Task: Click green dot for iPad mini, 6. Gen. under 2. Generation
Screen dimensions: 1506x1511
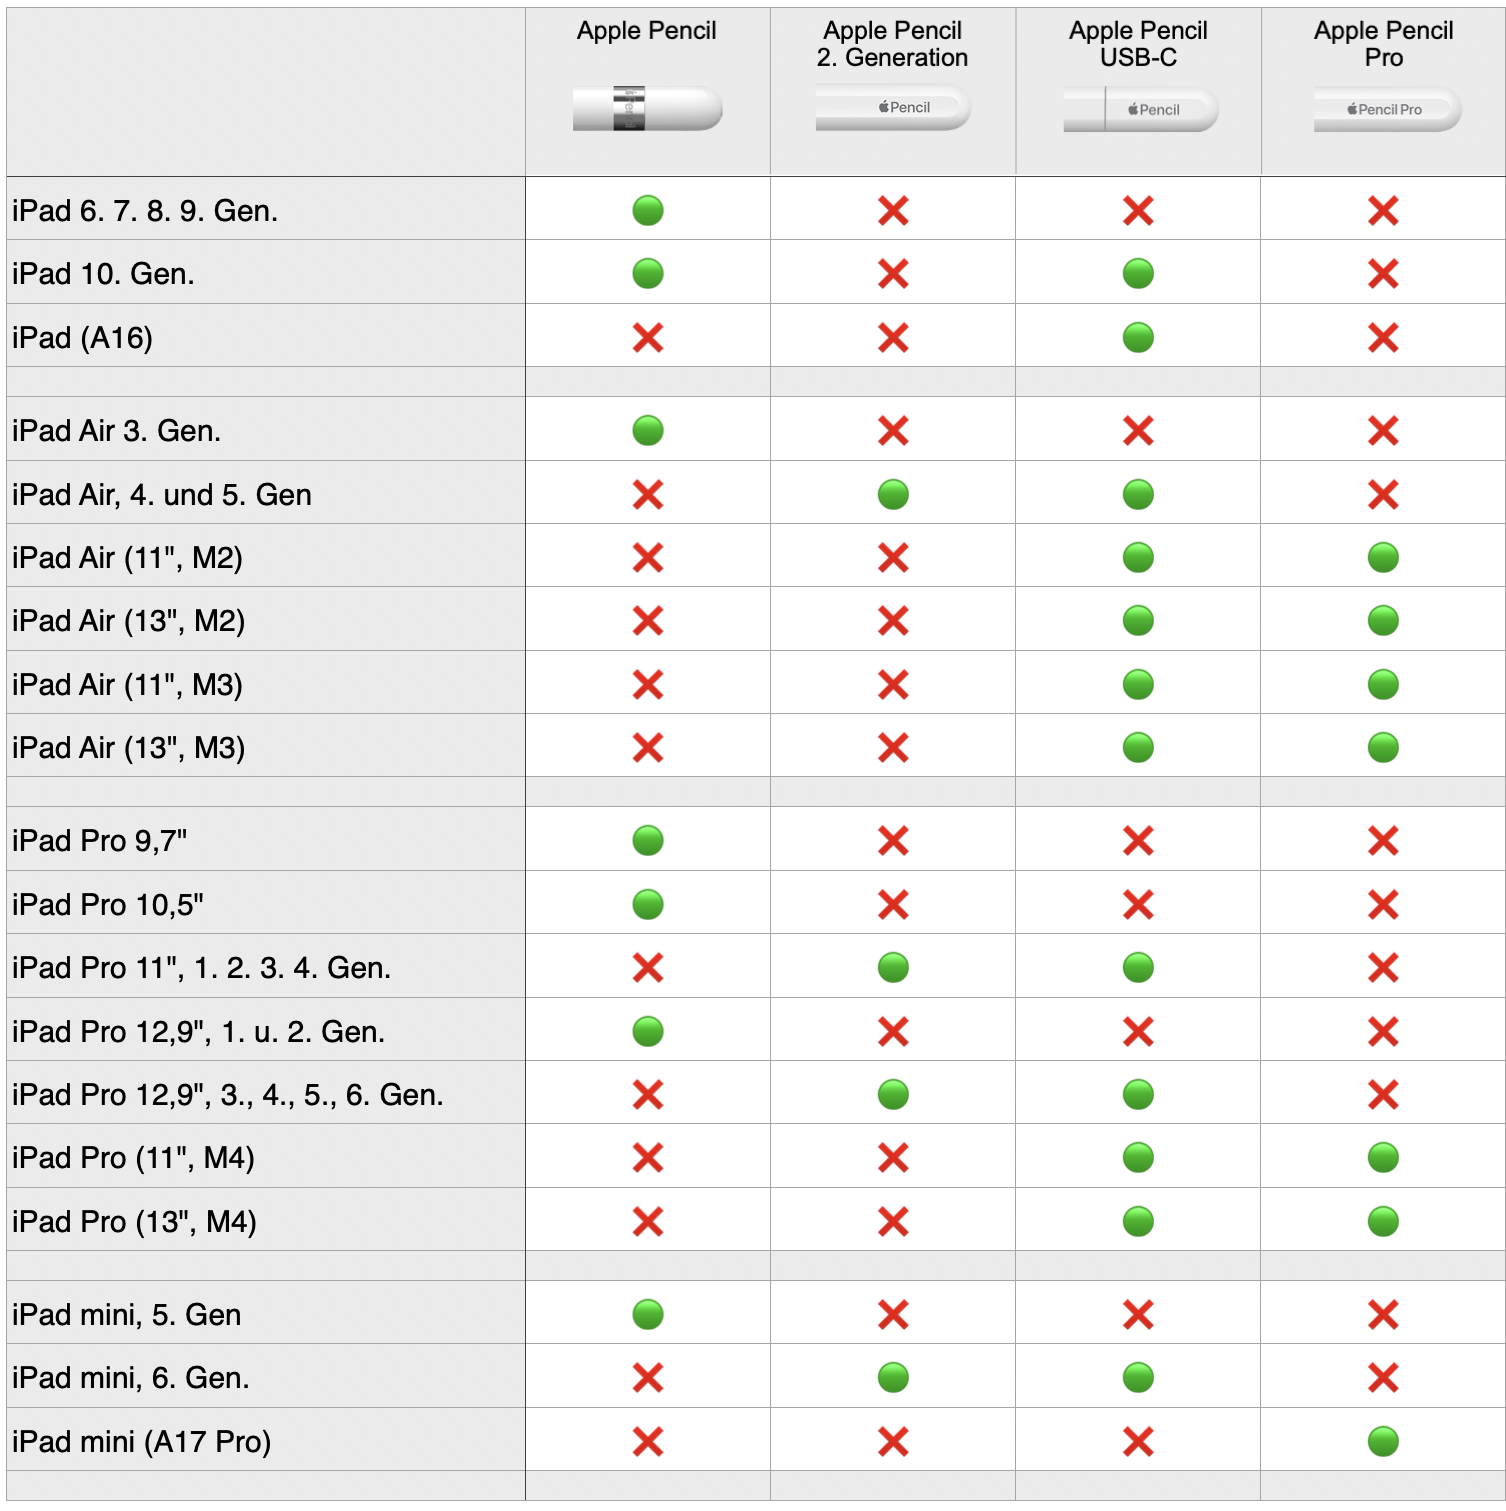Action: (893, 1377)
